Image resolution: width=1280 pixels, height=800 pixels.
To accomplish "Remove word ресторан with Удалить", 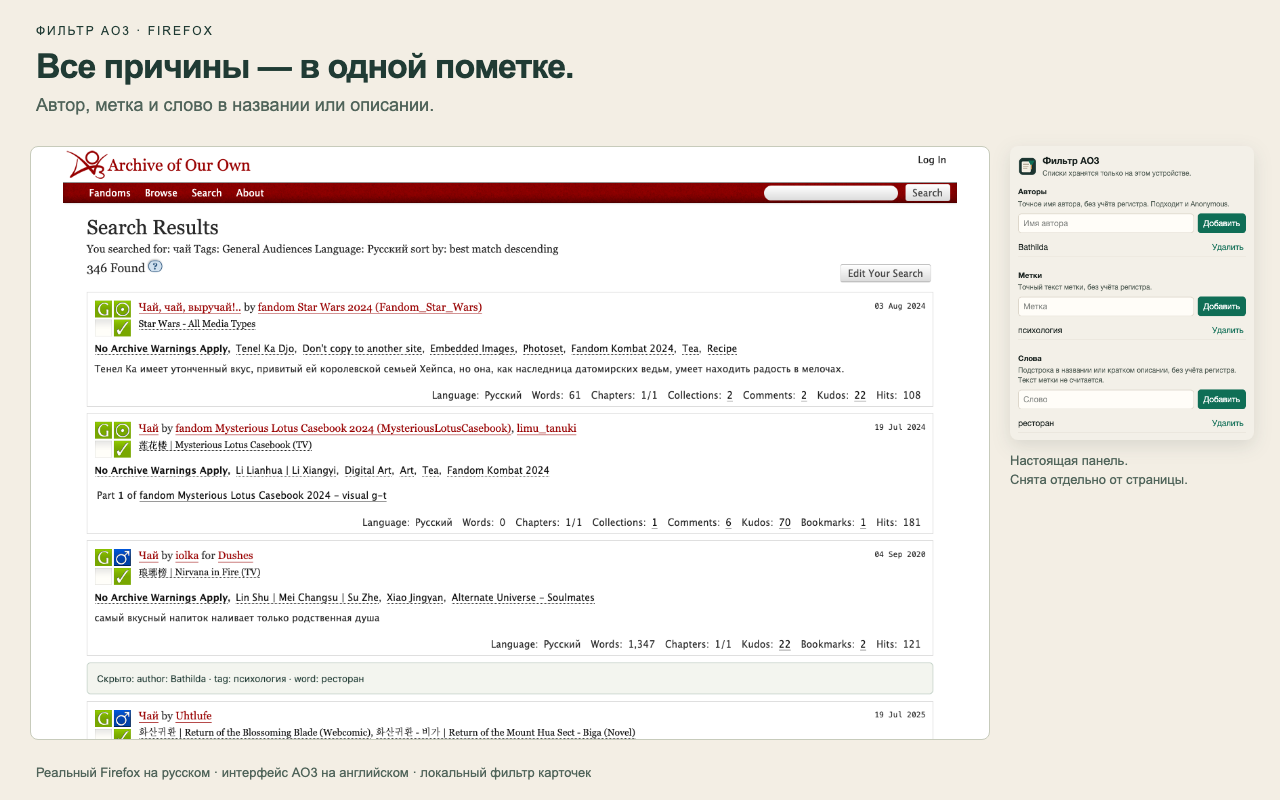I will coord(1228,423).
